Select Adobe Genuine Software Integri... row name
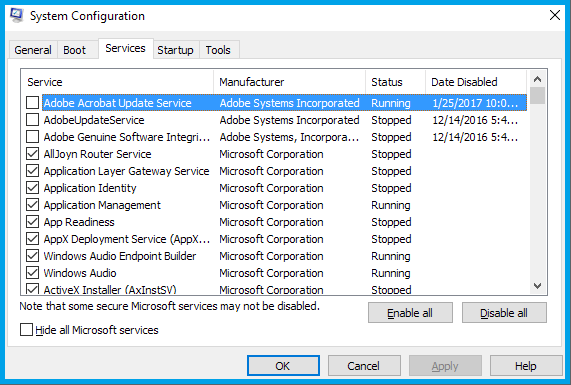The image size is (571, 385). coord(127,137)
